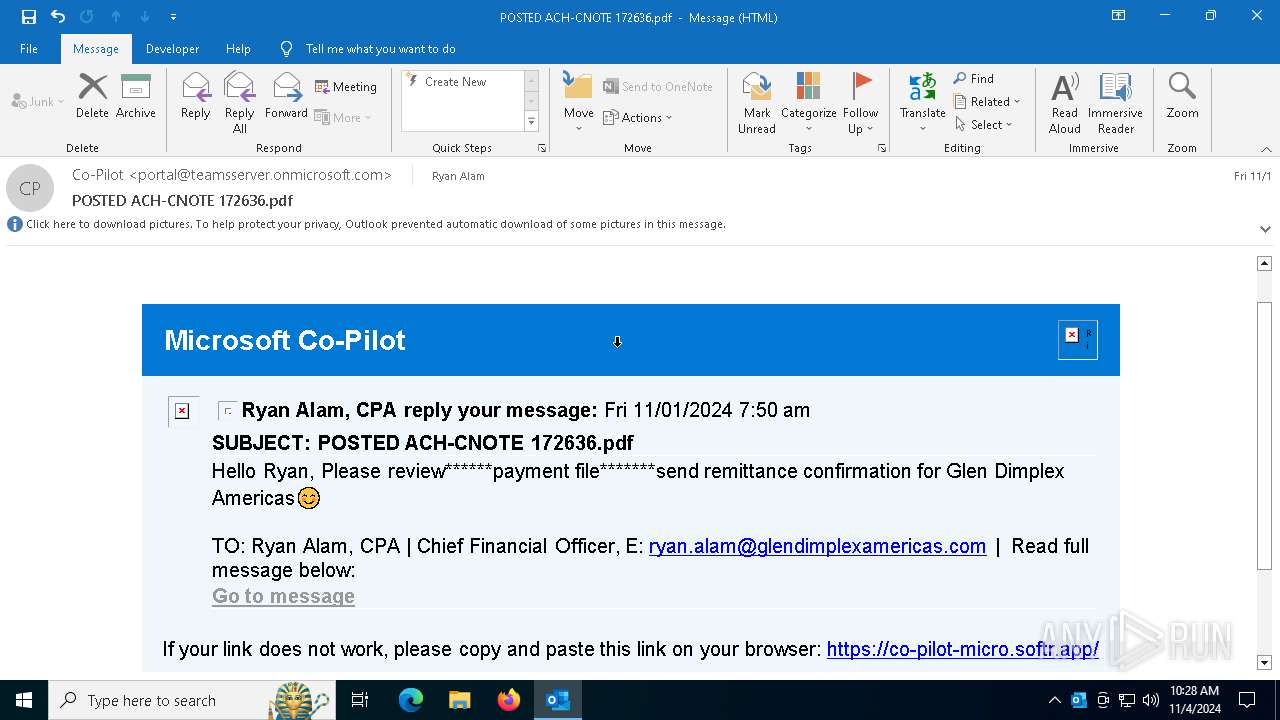Open the Junk dropdown

[37, 102]
